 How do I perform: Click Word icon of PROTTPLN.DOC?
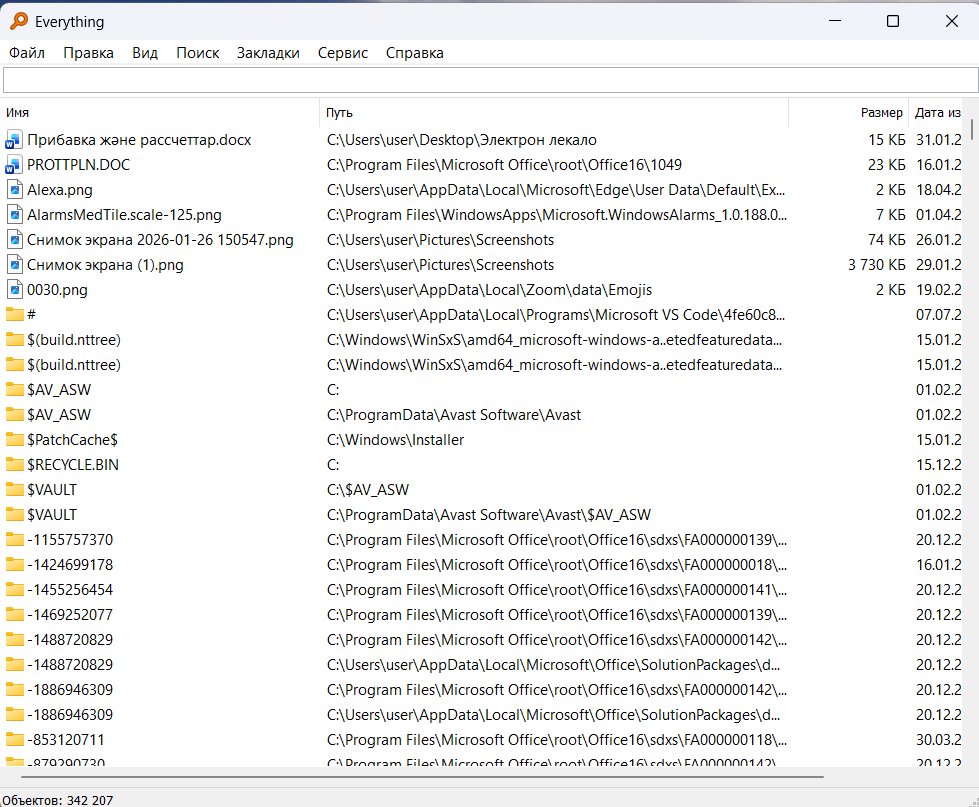click(14, 165)
